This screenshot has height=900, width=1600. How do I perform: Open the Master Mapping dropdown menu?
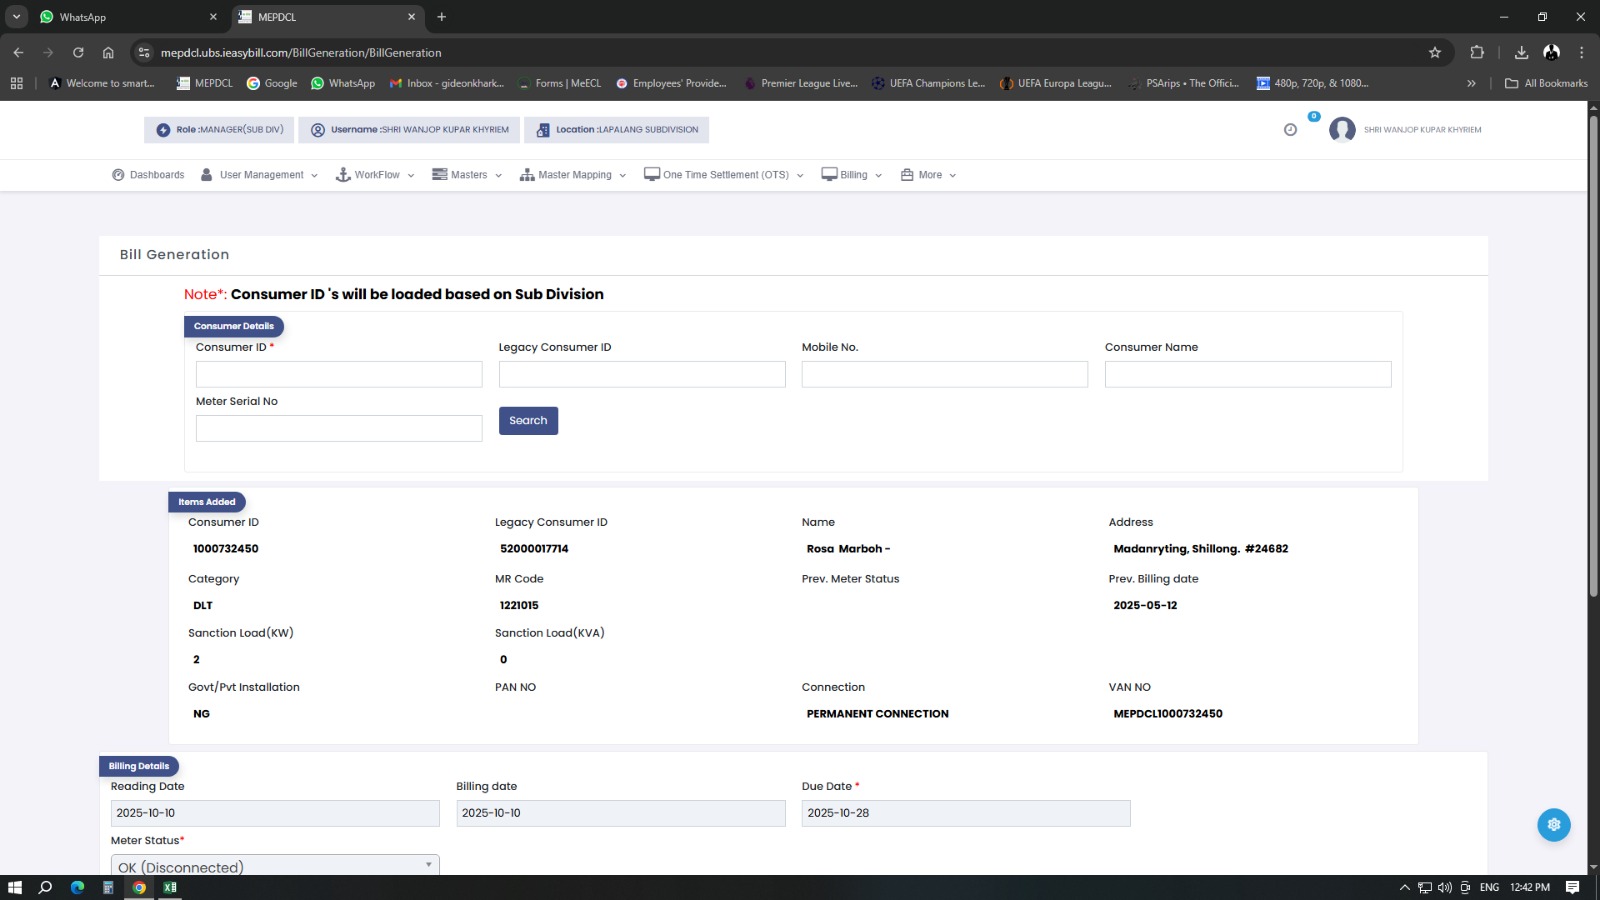pyautogui.click(x=573, y=175)
